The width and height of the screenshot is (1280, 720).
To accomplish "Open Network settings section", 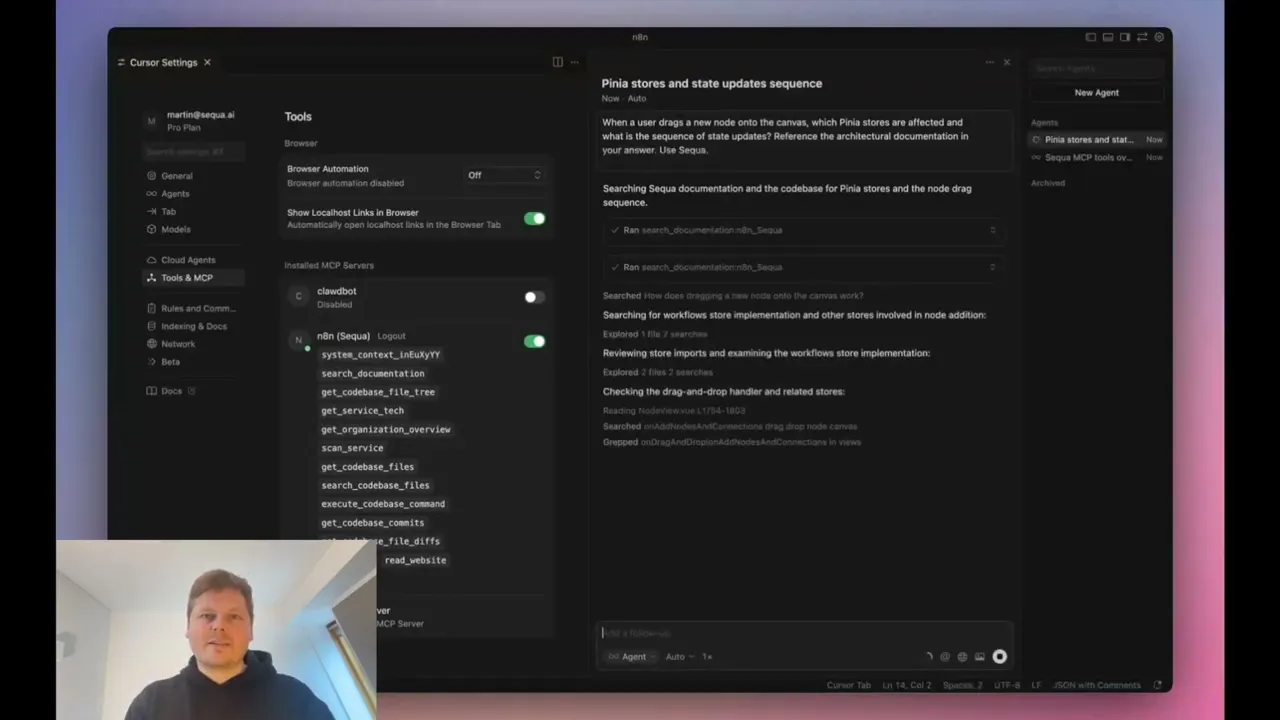I will pos(178,344).
